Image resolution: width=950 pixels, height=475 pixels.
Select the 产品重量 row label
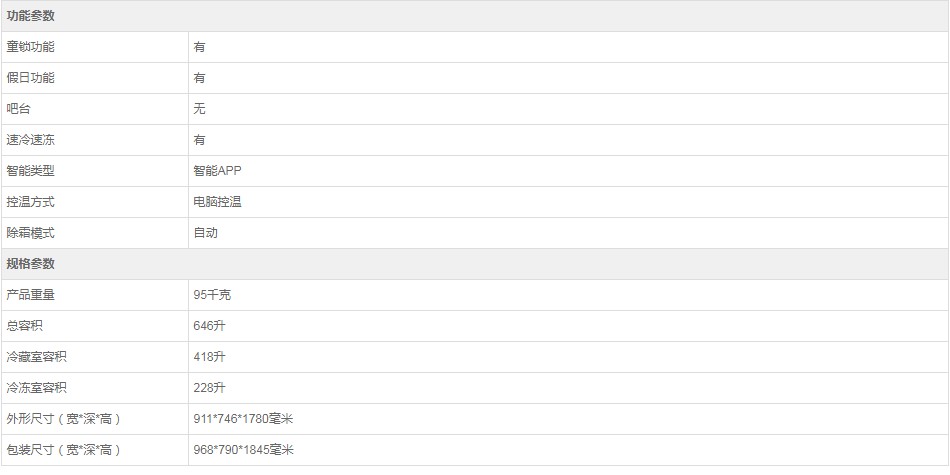click(30, 295)
